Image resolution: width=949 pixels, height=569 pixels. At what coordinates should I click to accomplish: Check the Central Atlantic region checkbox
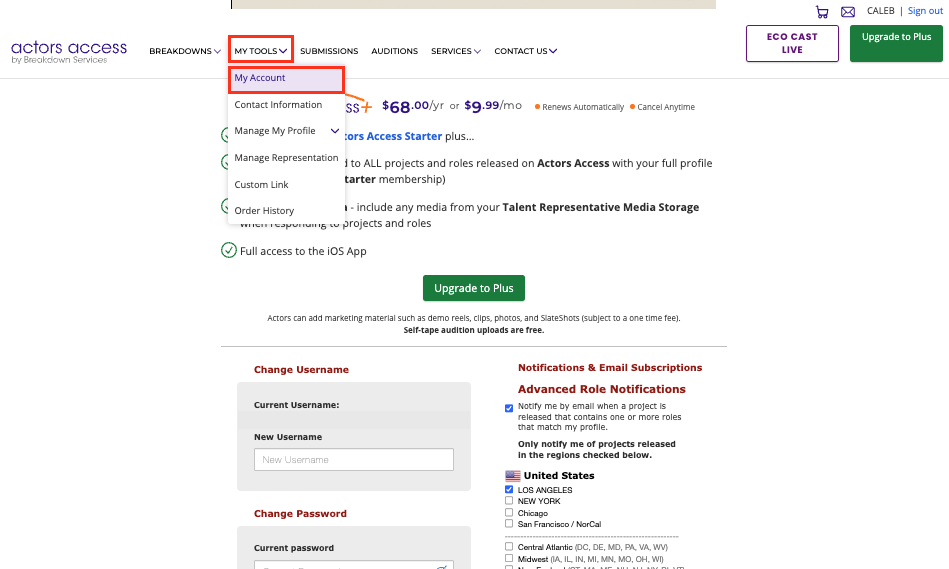click(509, 547)
